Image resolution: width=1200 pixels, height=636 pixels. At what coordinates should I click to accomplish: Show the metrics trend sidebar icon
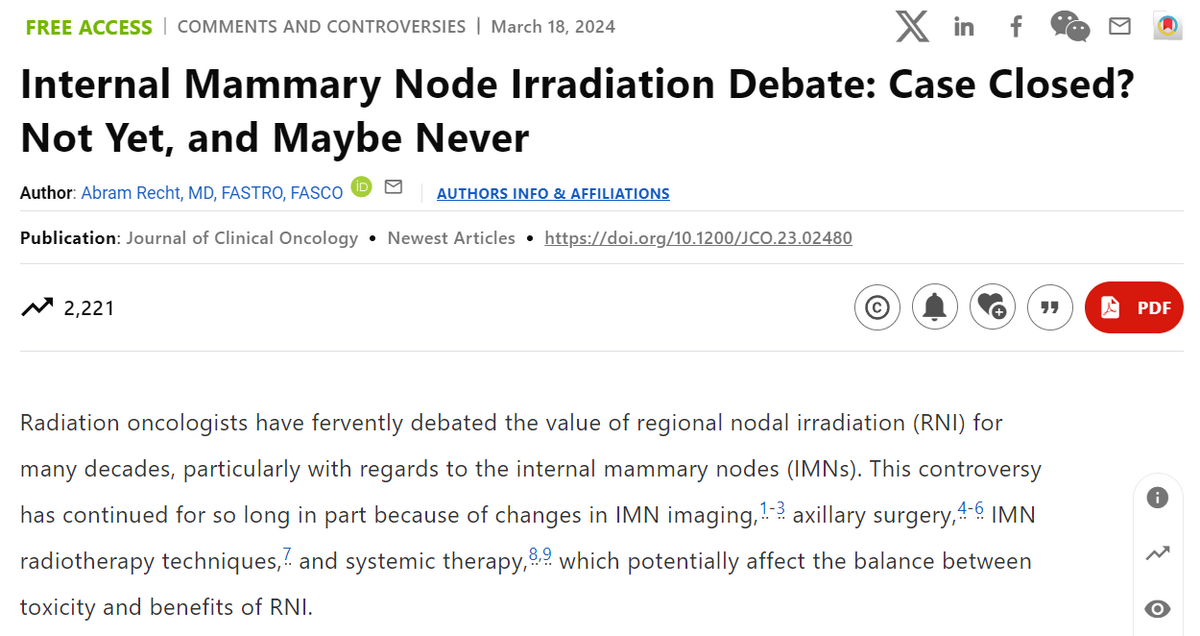click(x=1158, y=553)
